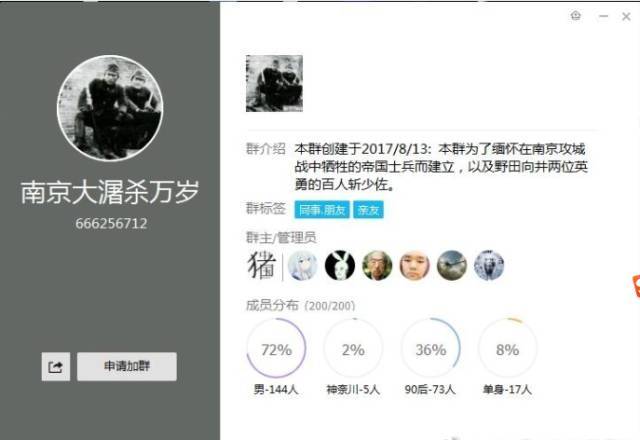This screenshot has width=640, height=440.
Task: Open the elderly man with glasses avatar
Action: [377, 266]
